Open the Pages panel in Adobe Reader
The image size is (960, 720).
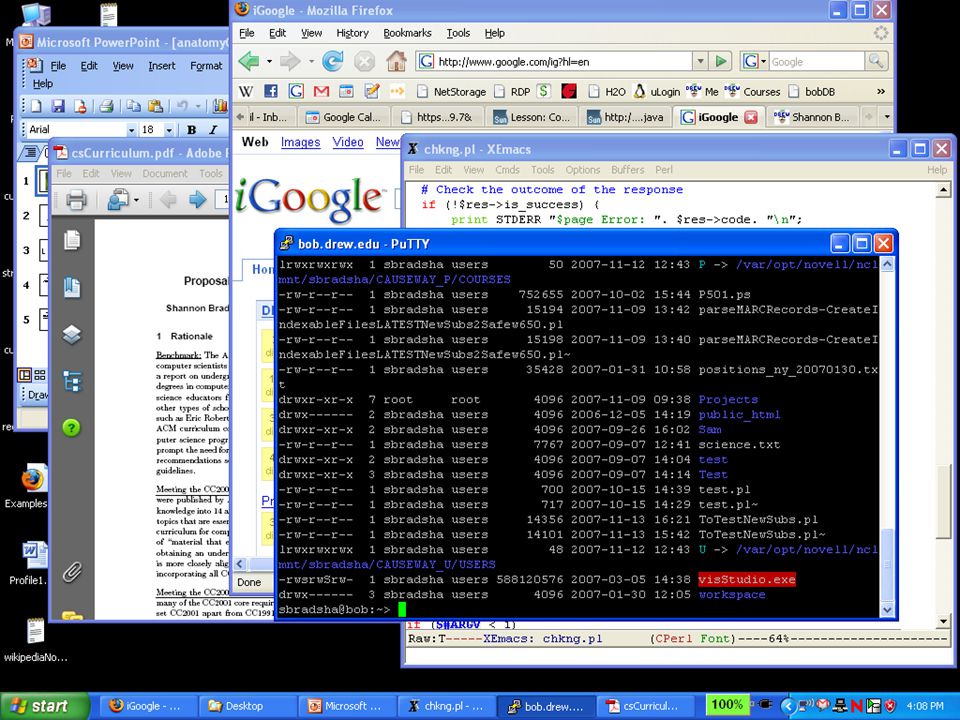72,240
